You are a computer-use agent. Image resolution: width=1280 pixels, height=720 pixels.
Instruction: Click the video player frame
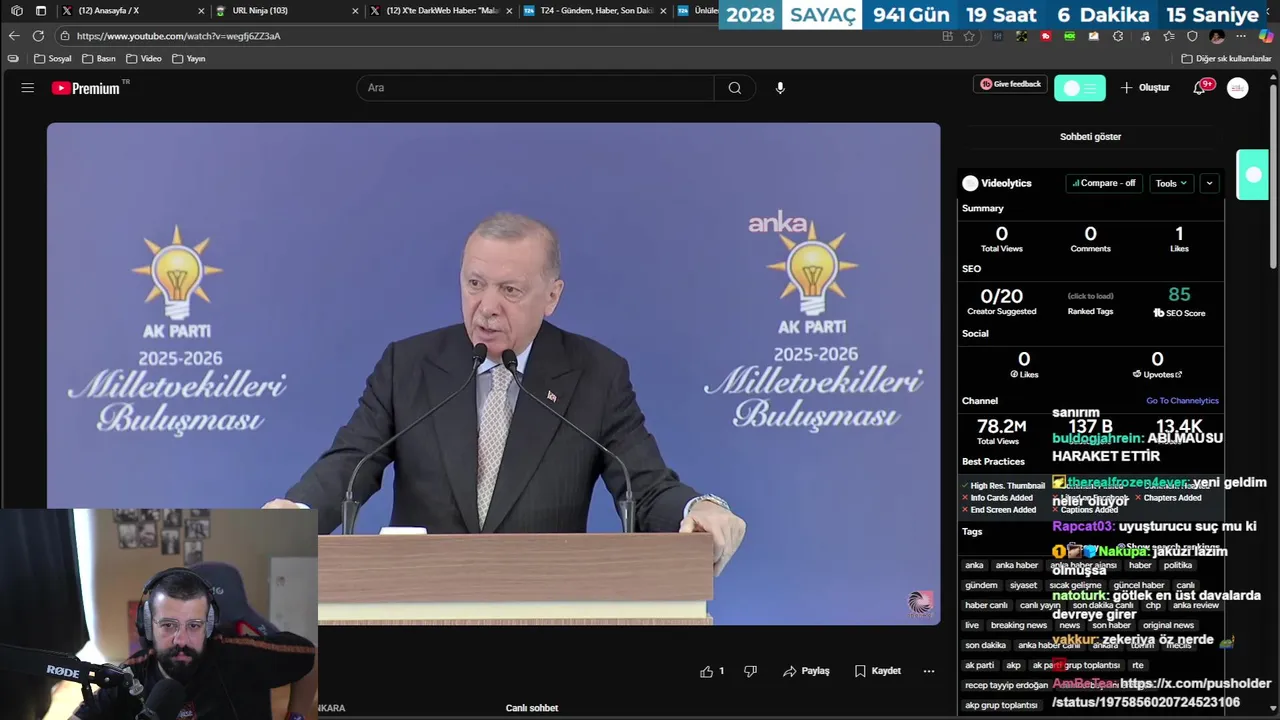[493, 374]
